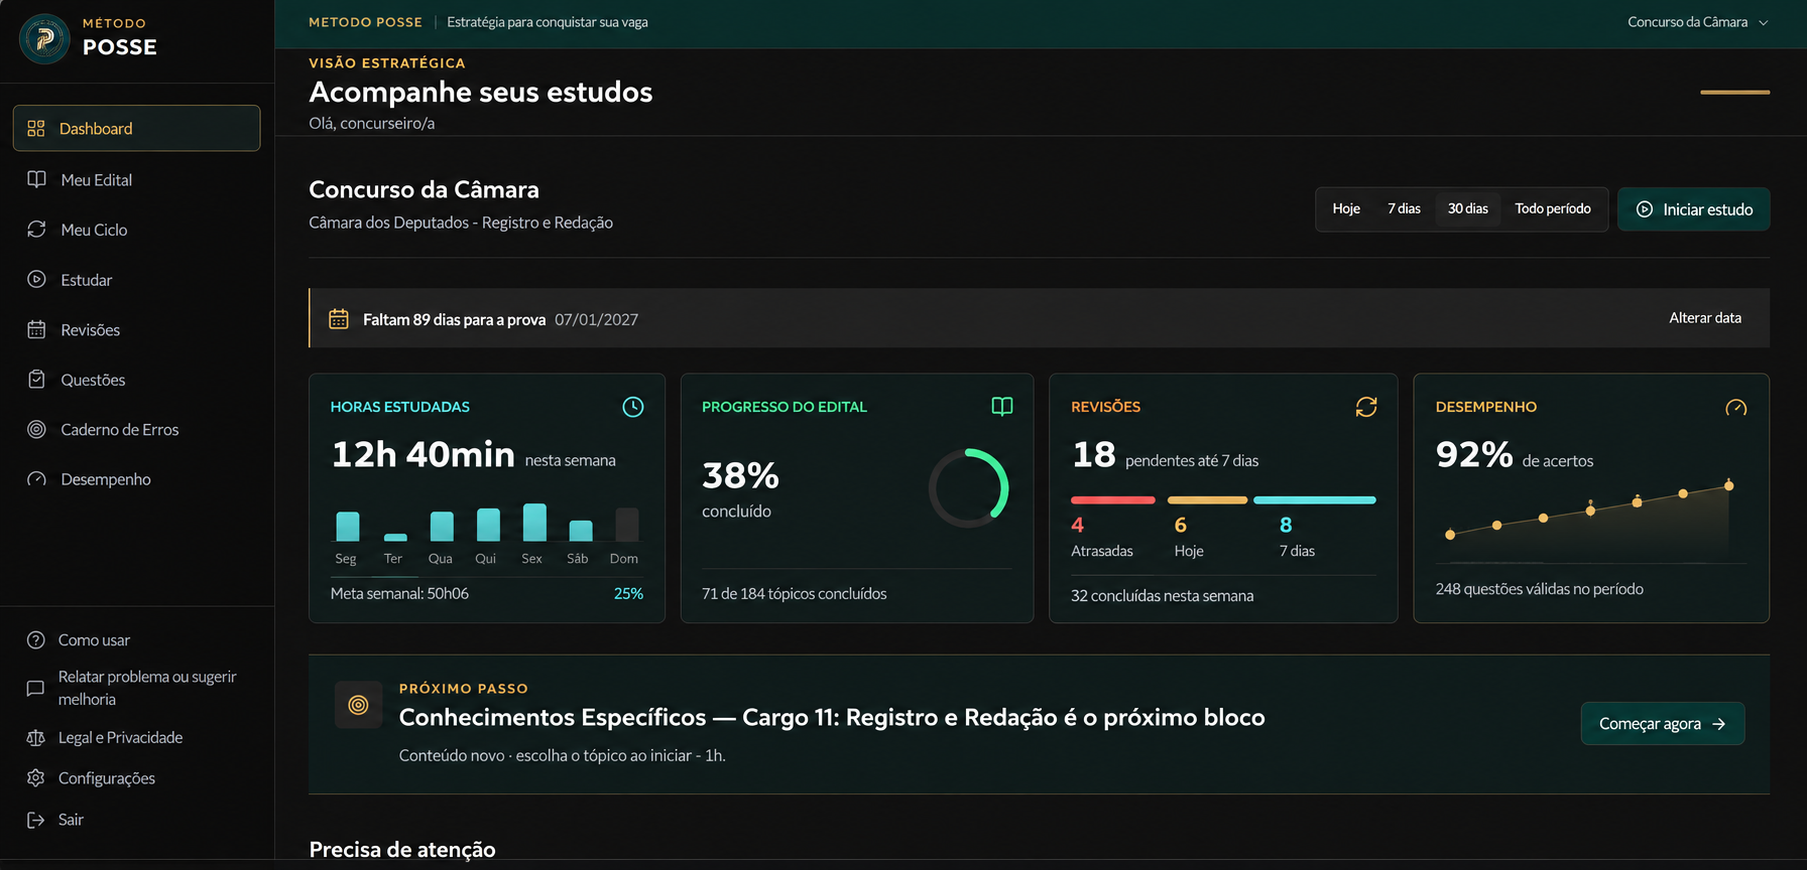The width and height of the screenshot is (1807, 870).
Task: Click the sync icon on Revisões card
Action: (x=1366, y=407)
